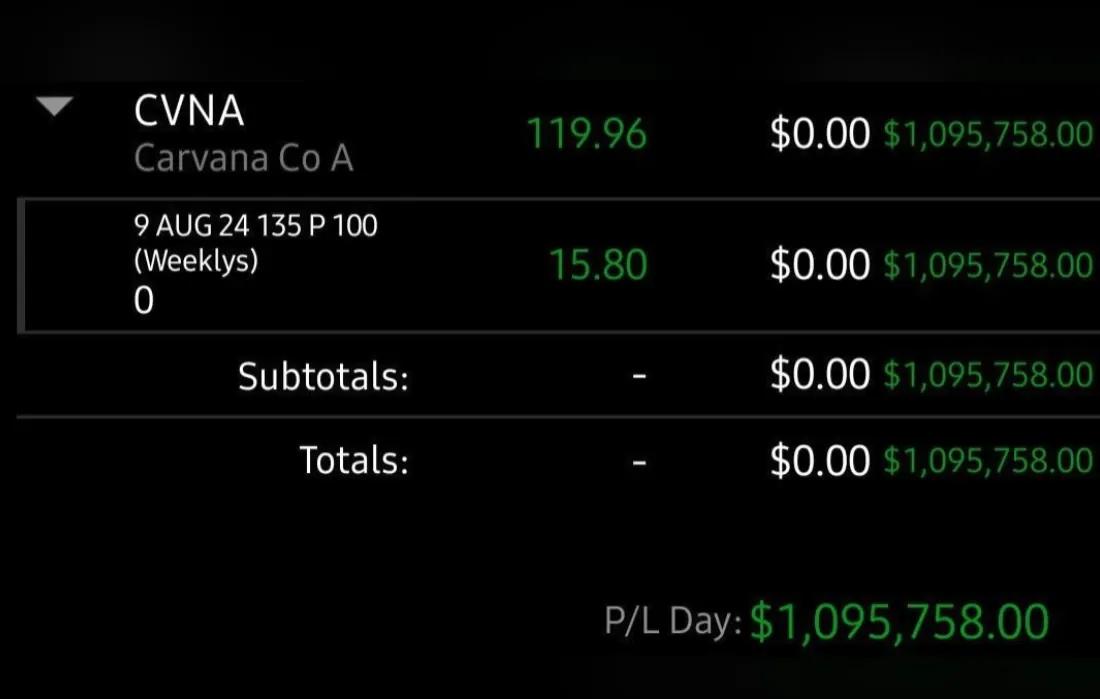Click CVNA row $0.00 value
The height and width of the screenshot is (699, 1100).
pyautogui.click(x=819, y=133)
